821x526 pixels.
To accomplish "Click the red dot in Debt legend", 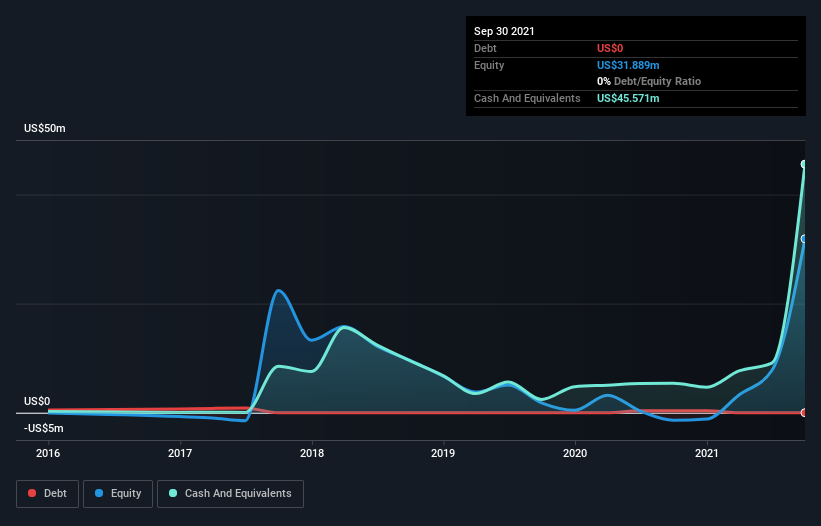I will pyautogui.click(x=32, y=493).
